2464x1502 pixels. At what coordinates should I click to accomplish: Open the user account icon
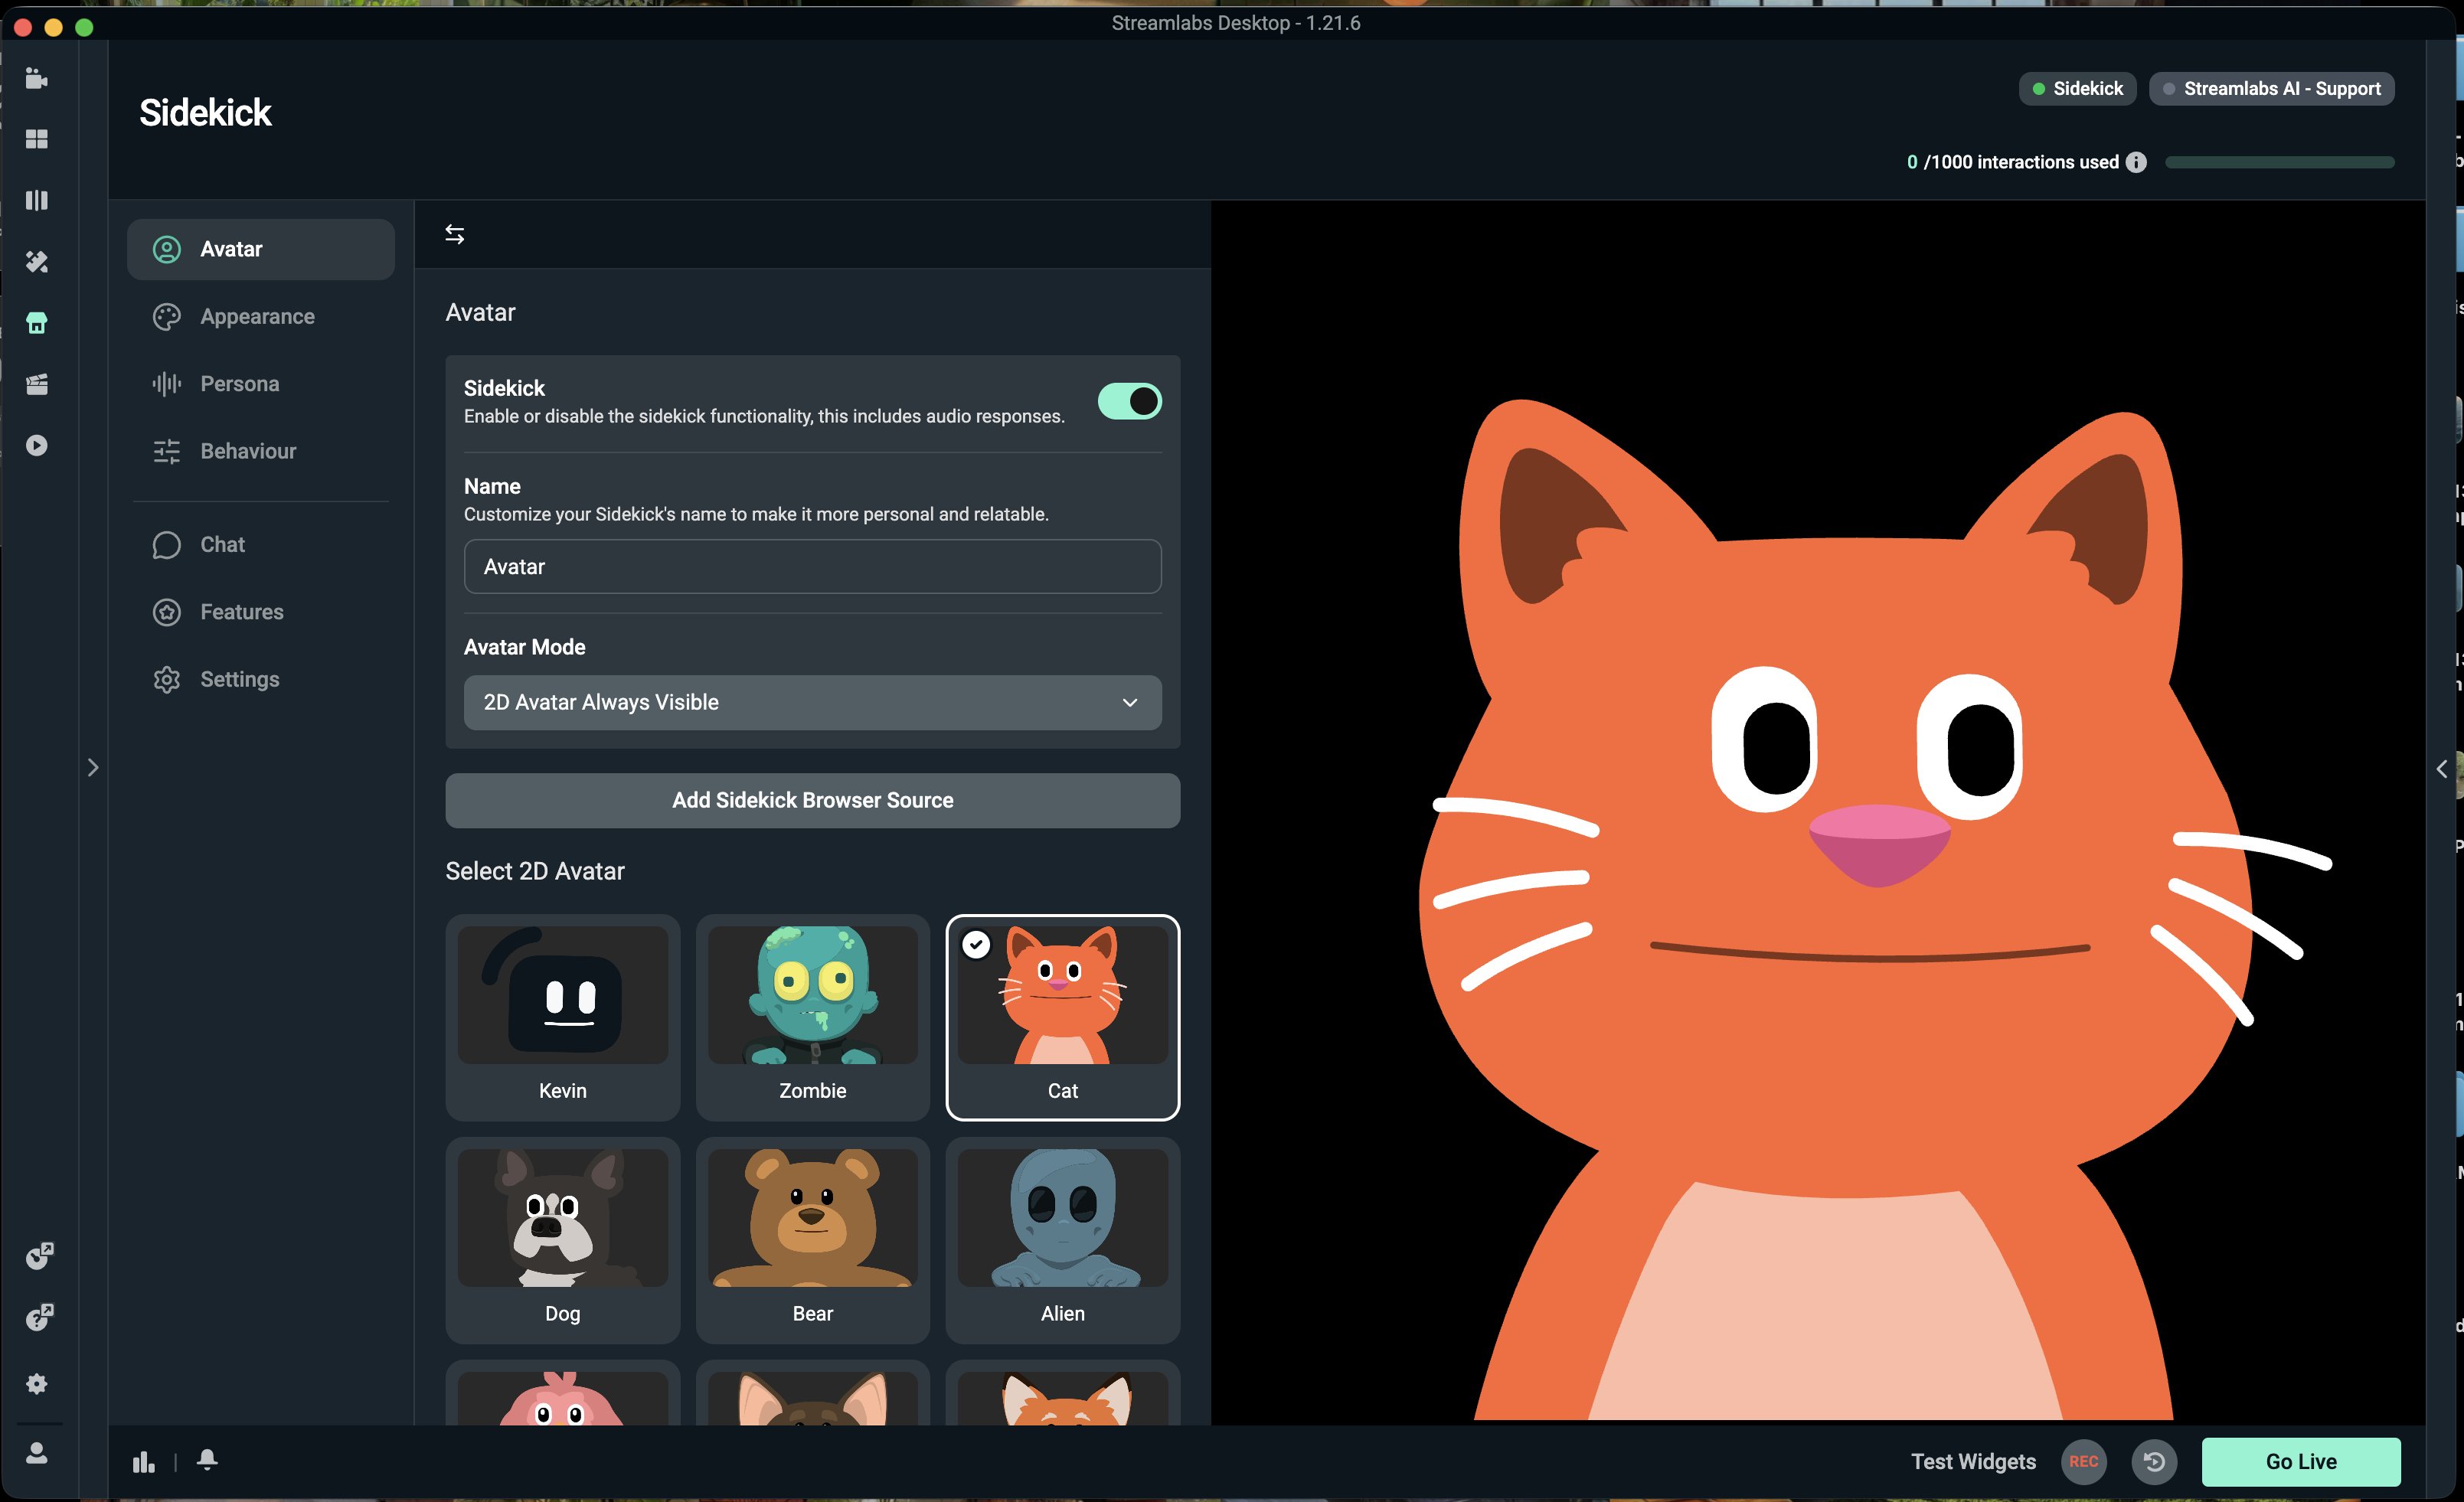[x=37, y=1453]
